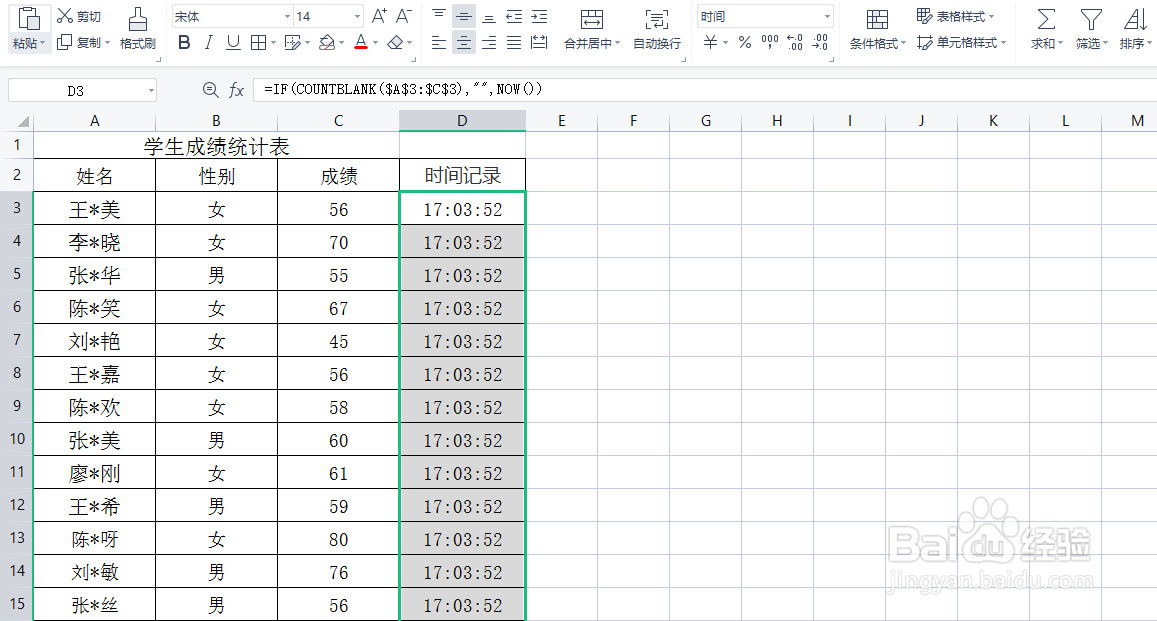Viewport: 1157px width, 621px height.
Task: Click the zoom magnifier beside formula bar
Action: tap(210, 90)
